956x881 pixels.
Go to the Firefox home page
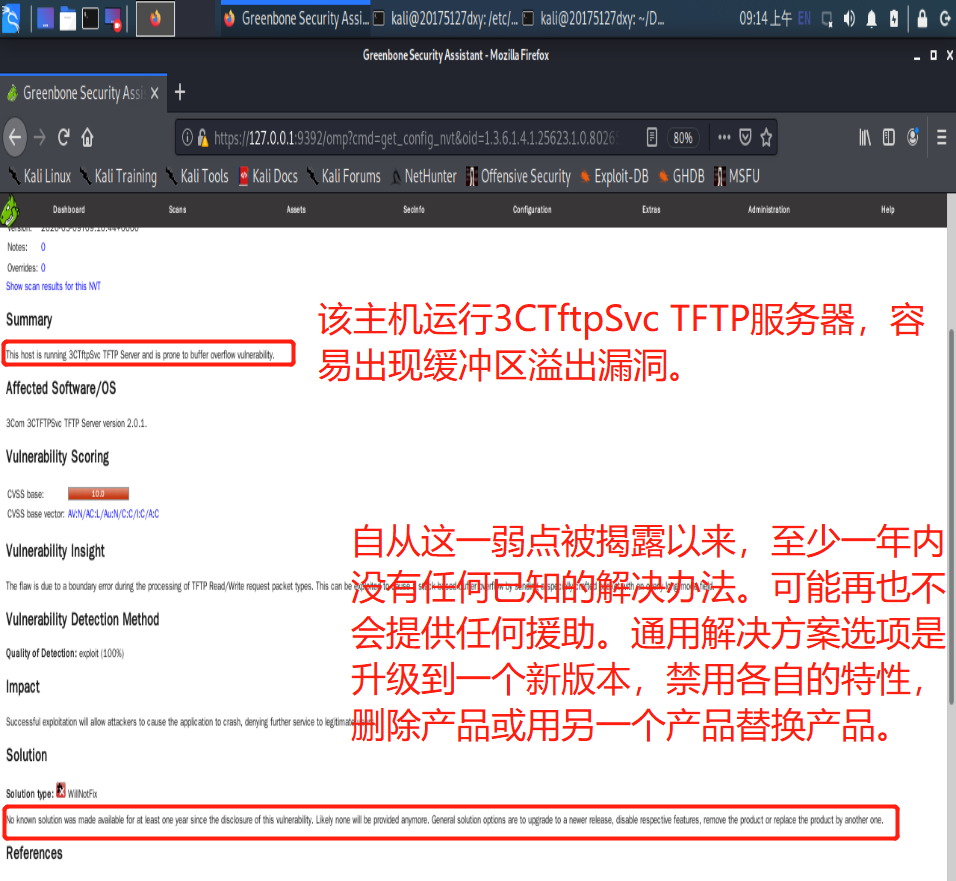[x=87, y=138]
